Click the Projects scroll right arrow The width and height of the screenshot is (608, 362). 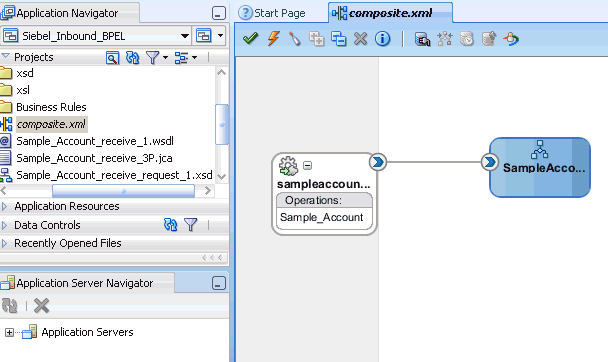pos(208,191)
